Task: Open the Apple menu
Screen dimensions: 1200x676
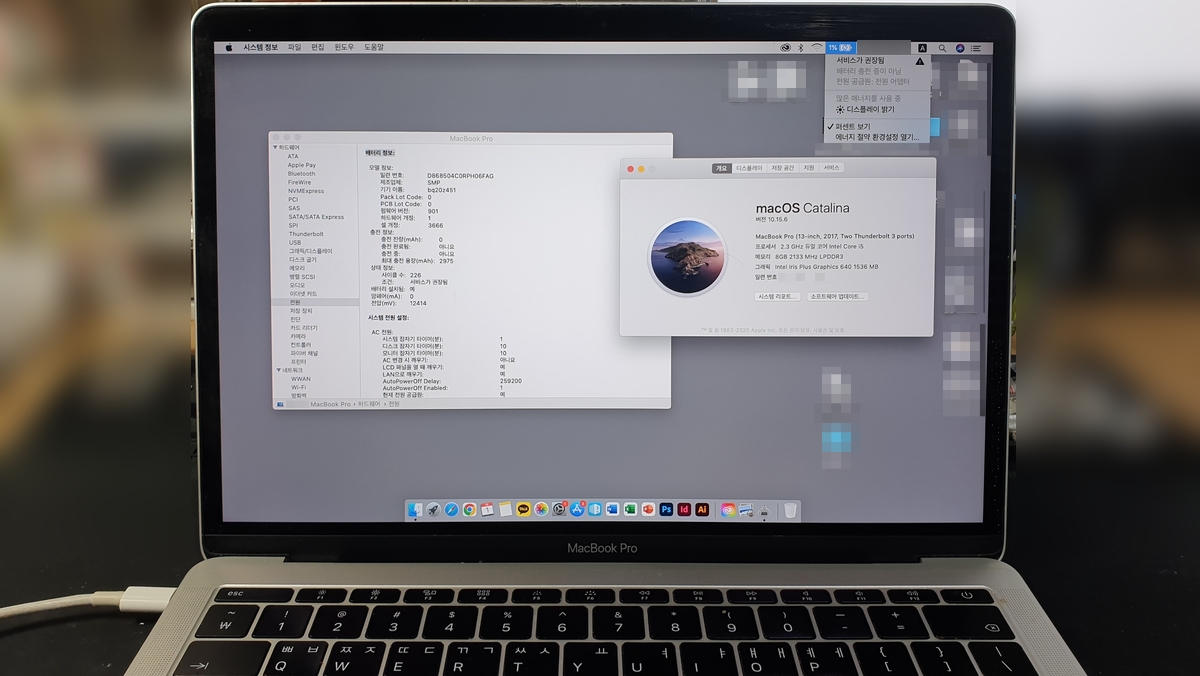Action: [x=228, y=47]
